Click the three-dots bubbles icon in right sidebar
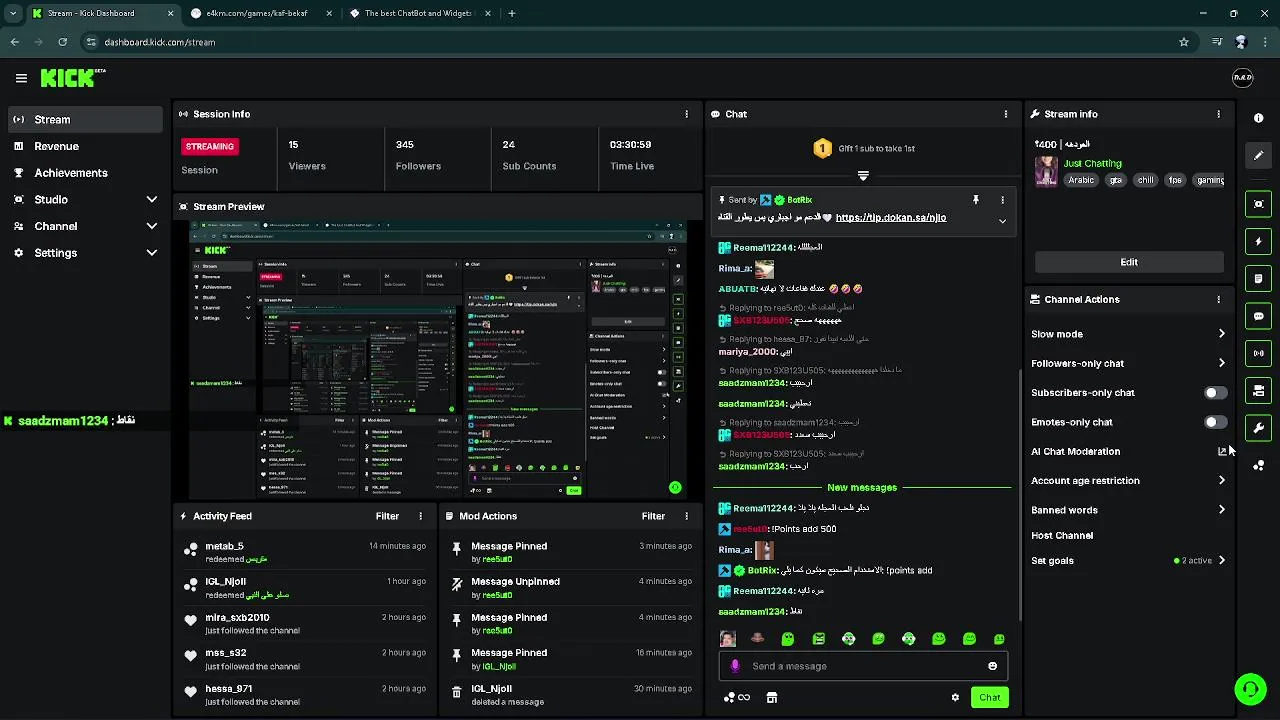 (x=1258, y=466)
